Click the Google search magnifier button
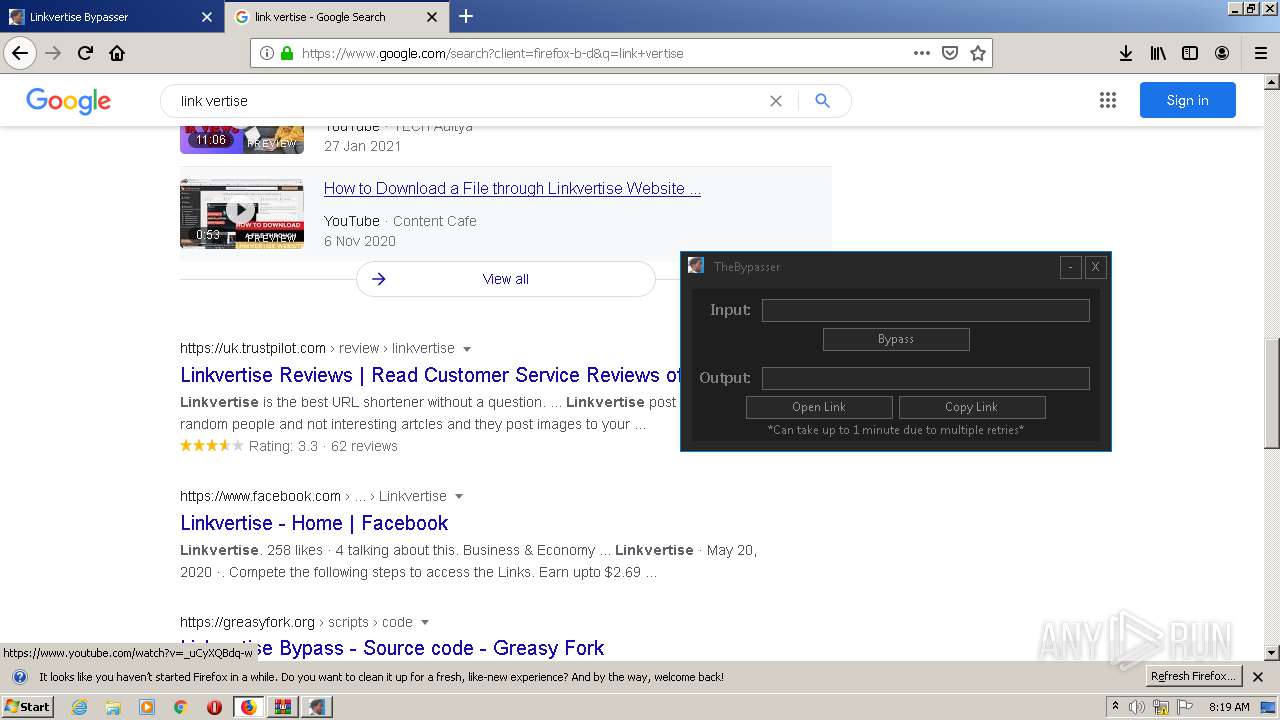The width and height of the screenshot is (1280, 720). point(822,101)
